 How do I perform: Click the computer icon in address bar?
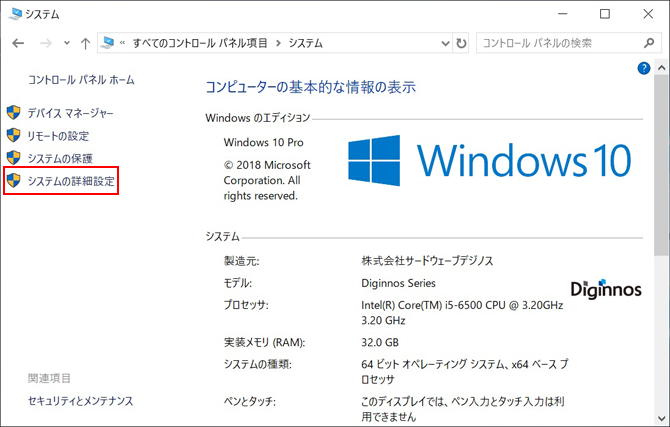click(x=108, y=43)
